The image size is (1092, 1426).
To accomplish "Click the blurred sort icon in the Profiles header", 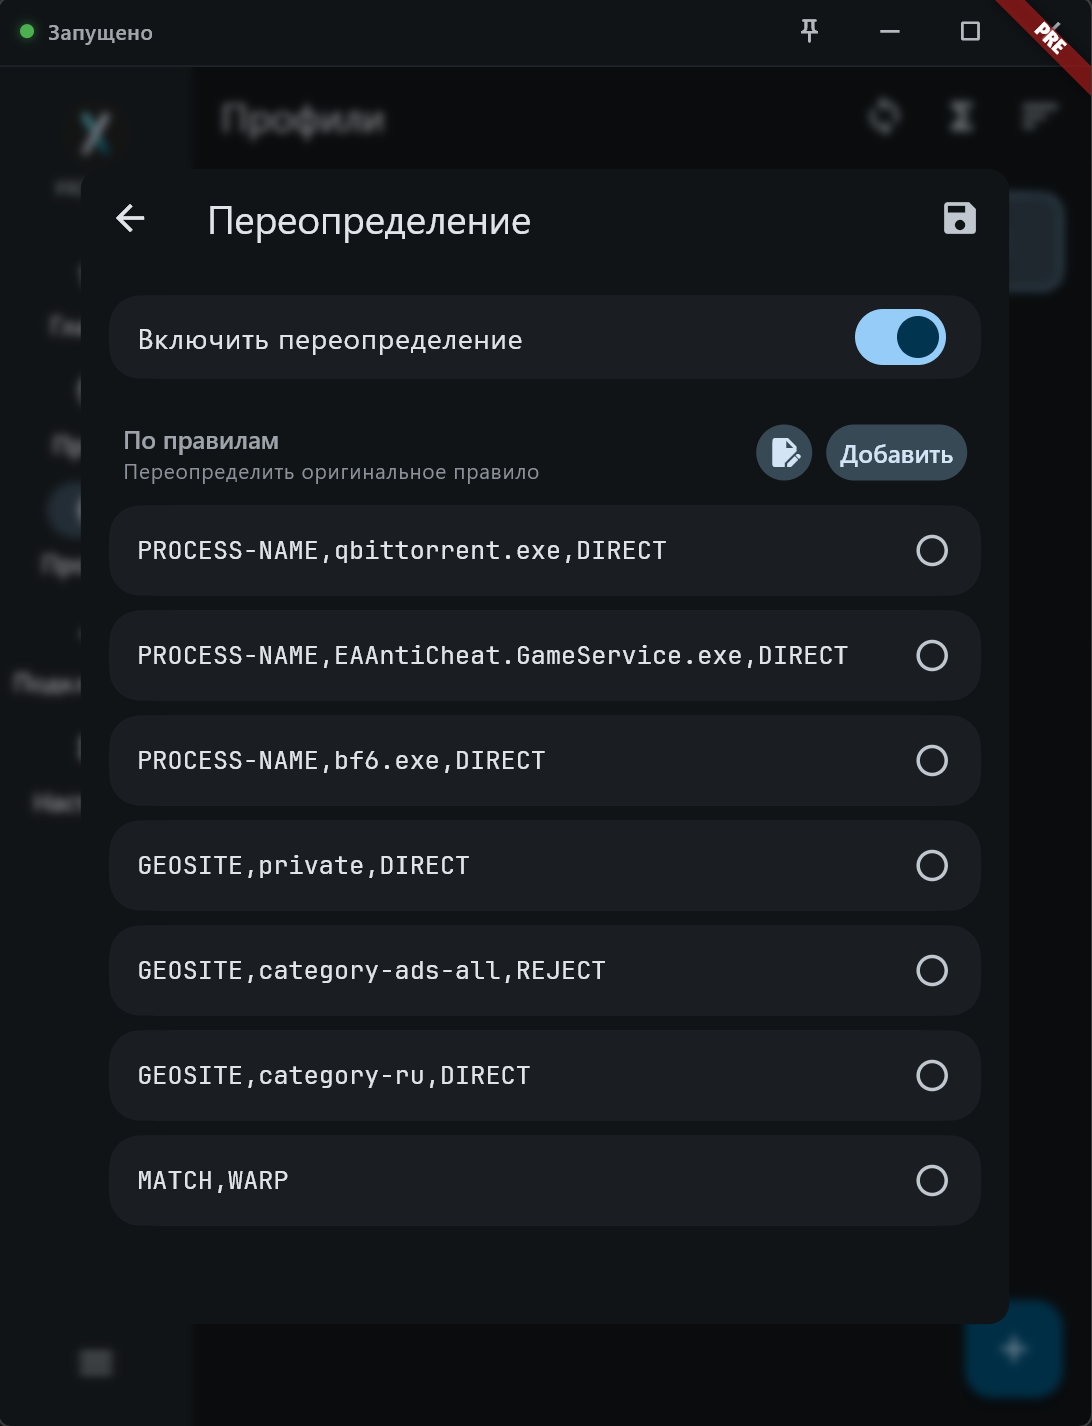I will 1039,116.
